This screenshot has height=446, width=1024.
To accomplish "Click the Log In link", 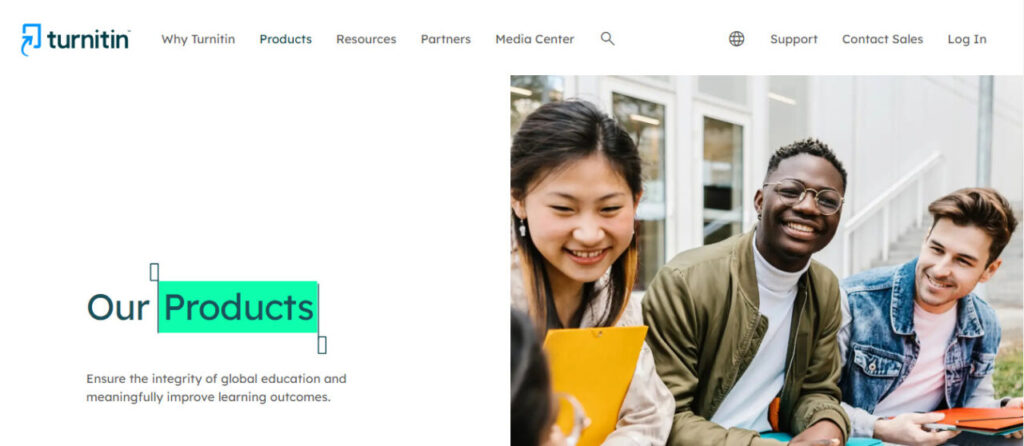I will point(967,39).
